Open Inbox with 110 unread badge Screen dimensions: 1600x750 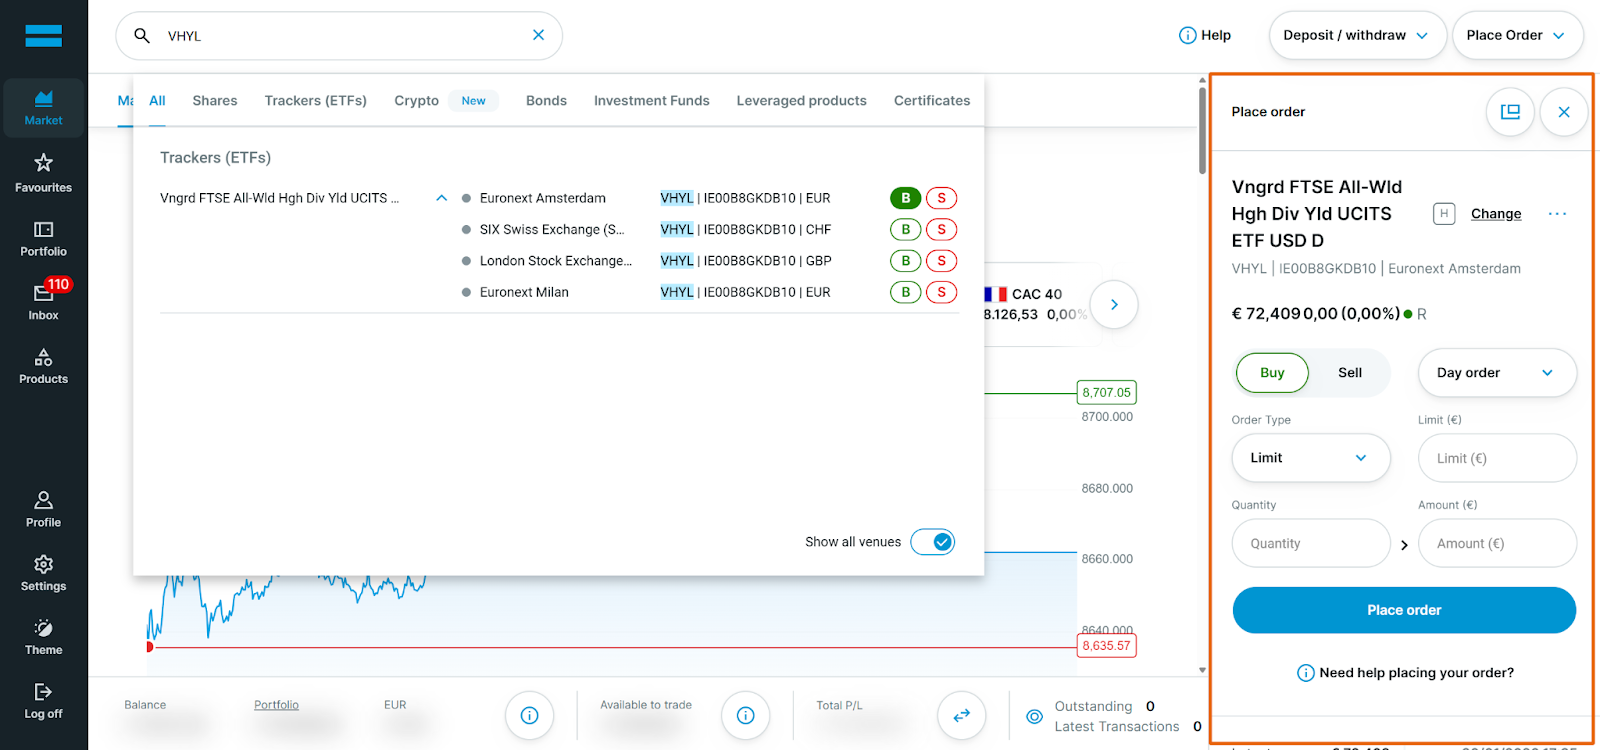pyautogui.click(x=43, y=301)
